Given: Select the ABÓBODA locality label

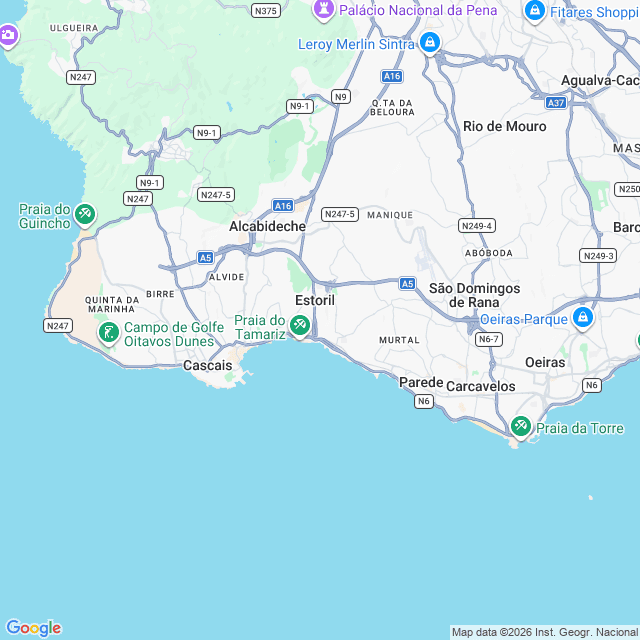Looking at the screenshot, I should [489, 253].
